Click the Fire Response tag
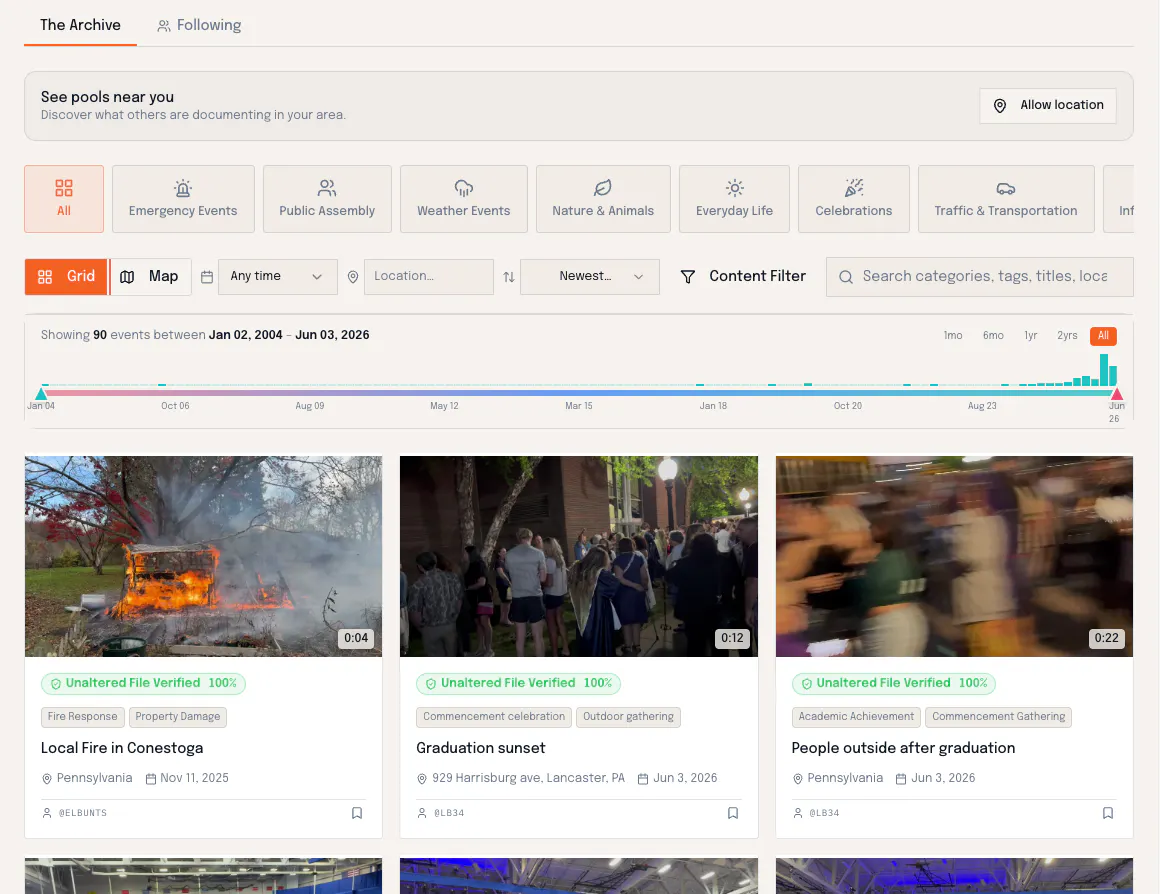This screenshot has height=894, width=1160. pos(82,716)
